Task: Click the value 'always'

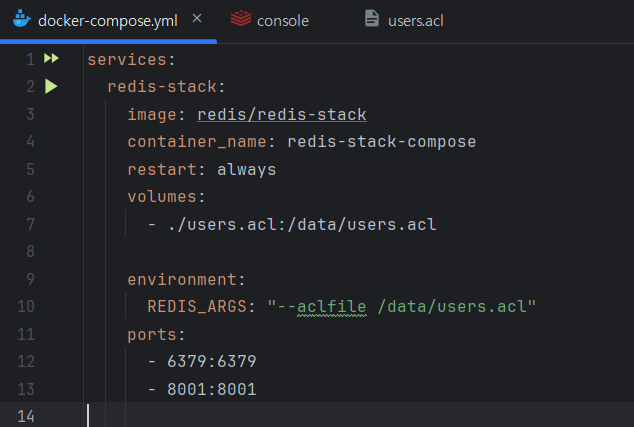Action: point(247,169)
